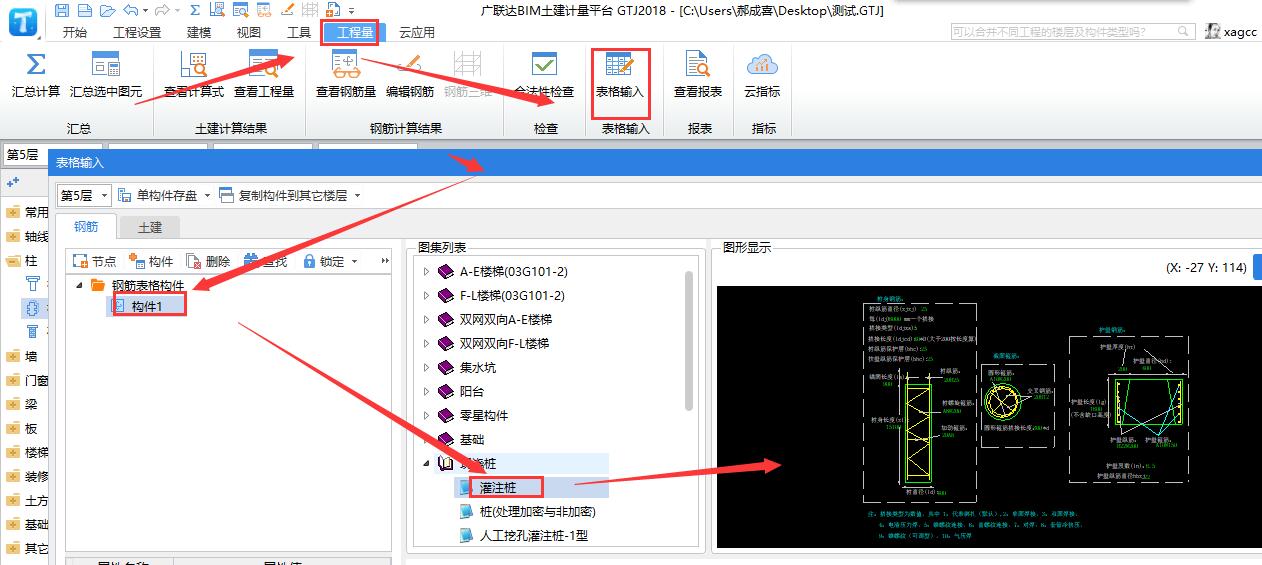This screenshot has height=565, width=1262.
Task: Select 双网双向F-L楼梯 atlas item
Action: (505, 343)
